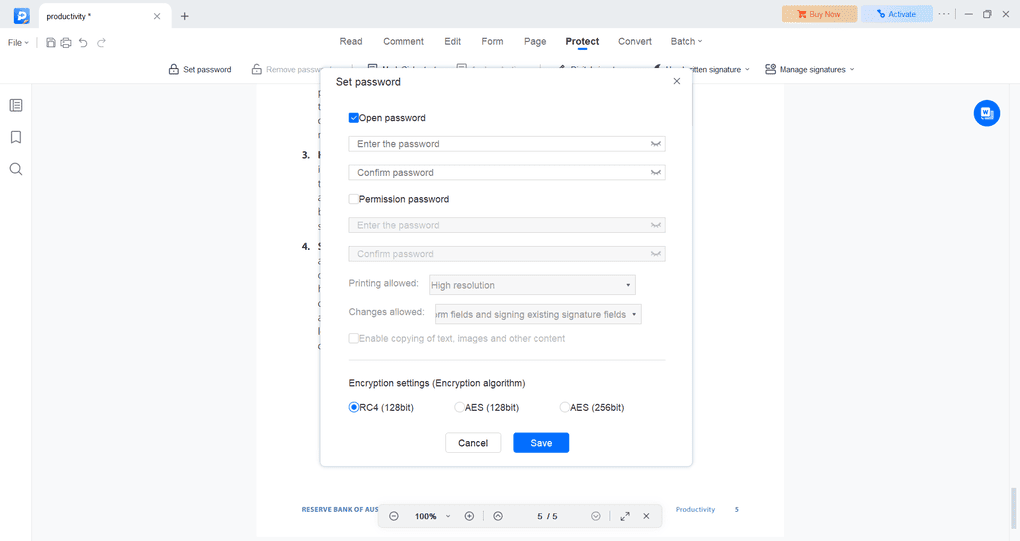
Task: Zoom out with the minus icon
Action: (x=394, y=516)
